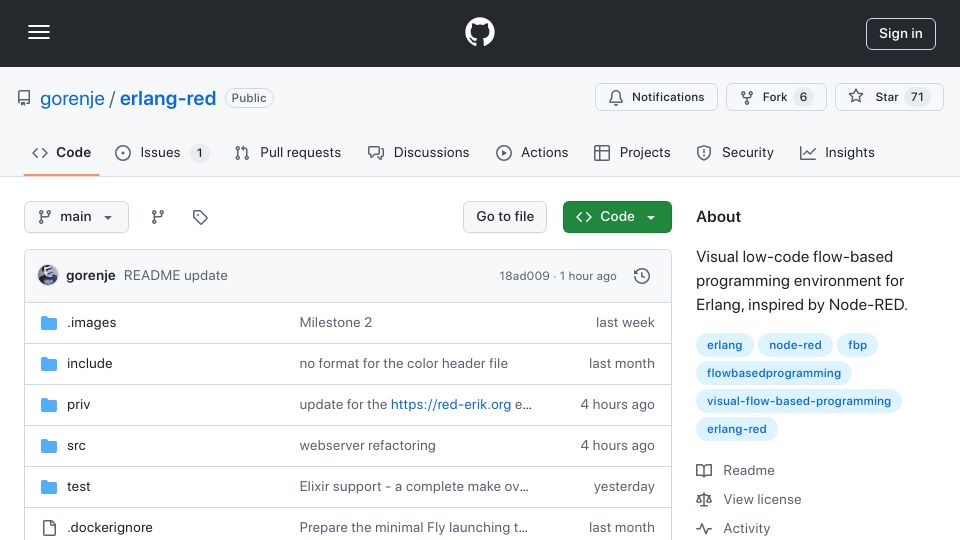The height and width of the screenshot is (540, 960).
Task: Open the Pull requests tab
Action: point(287,152)
